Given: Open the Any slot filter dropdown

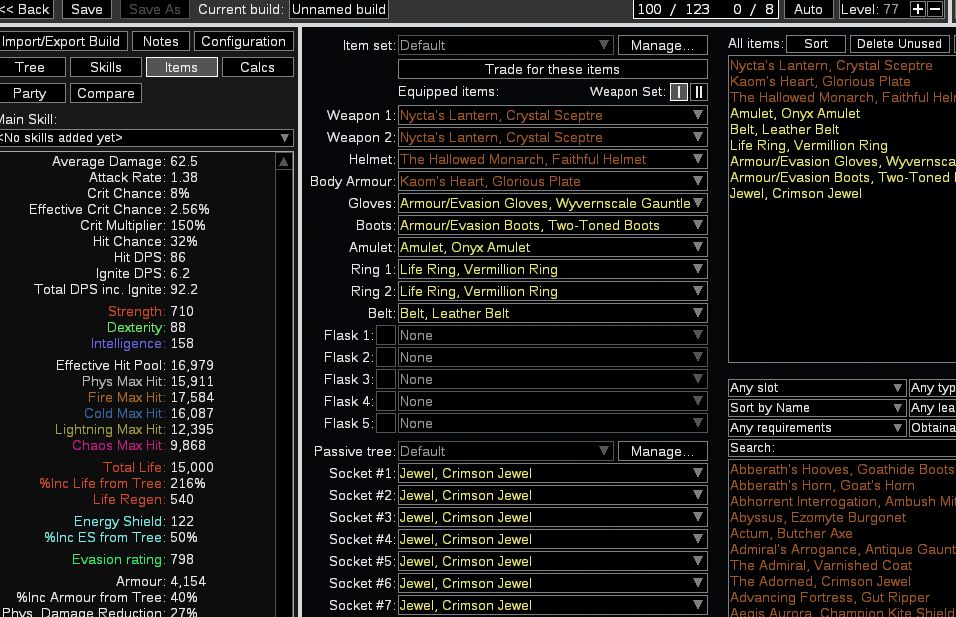Looking at the screenshot, I should [x=816, y=388].
